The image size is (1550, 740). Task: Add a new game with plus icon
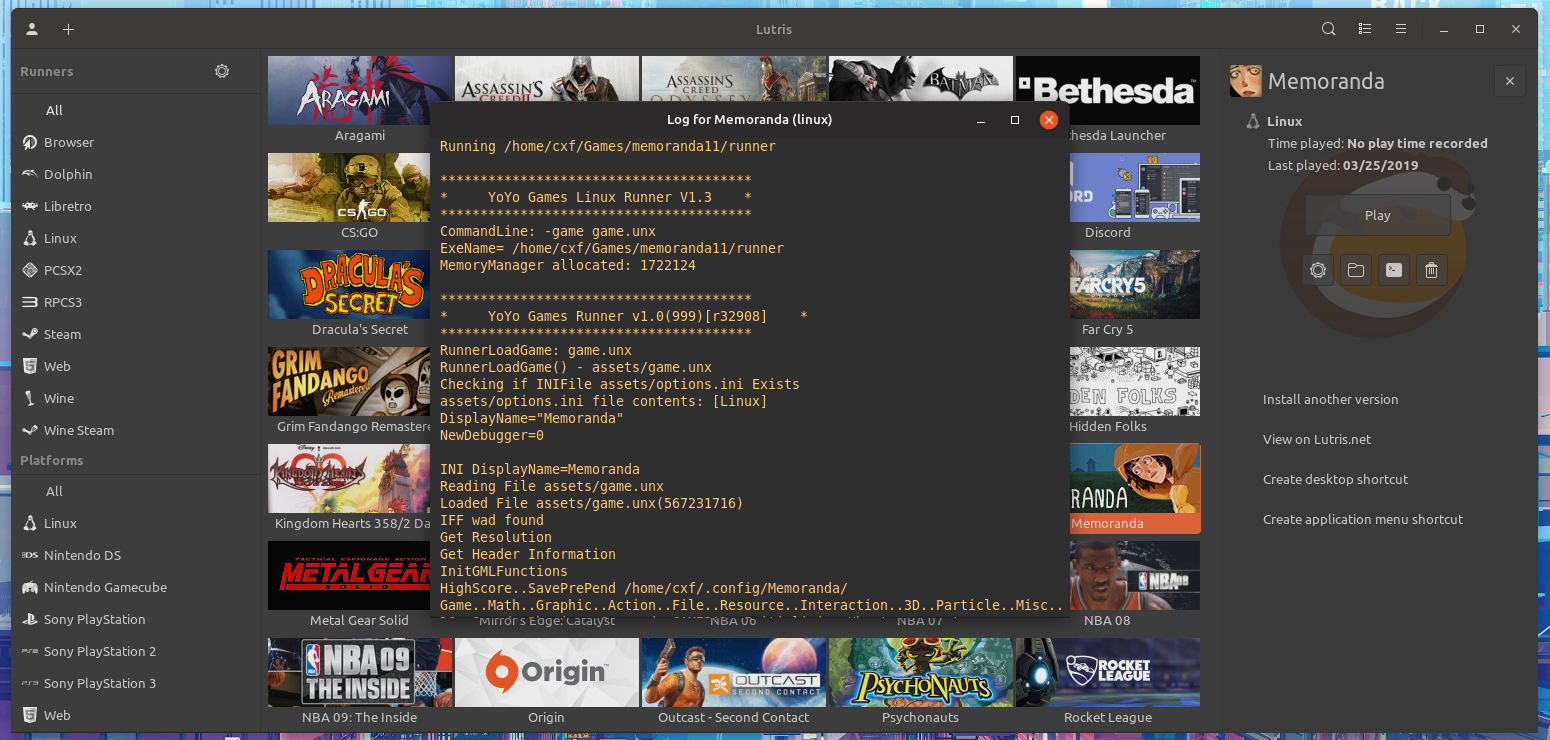coord(68,29)
